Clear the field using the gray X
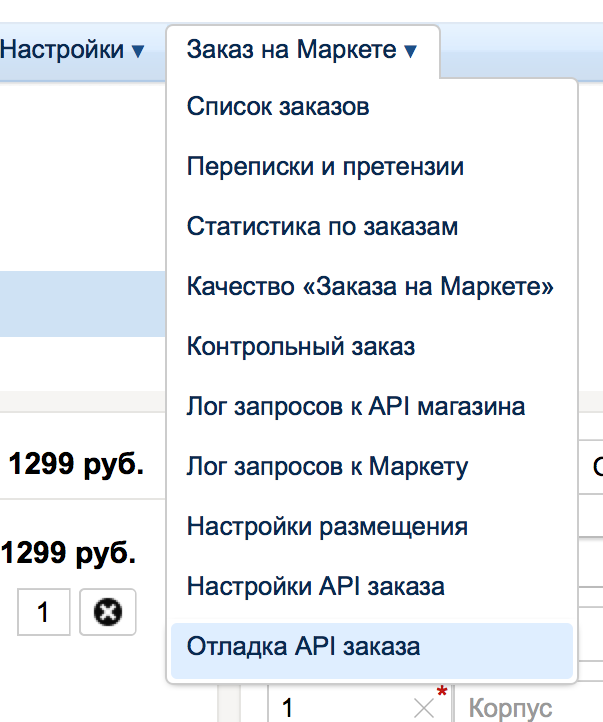This screenshot has width=603, height=722. coord(425,708)
